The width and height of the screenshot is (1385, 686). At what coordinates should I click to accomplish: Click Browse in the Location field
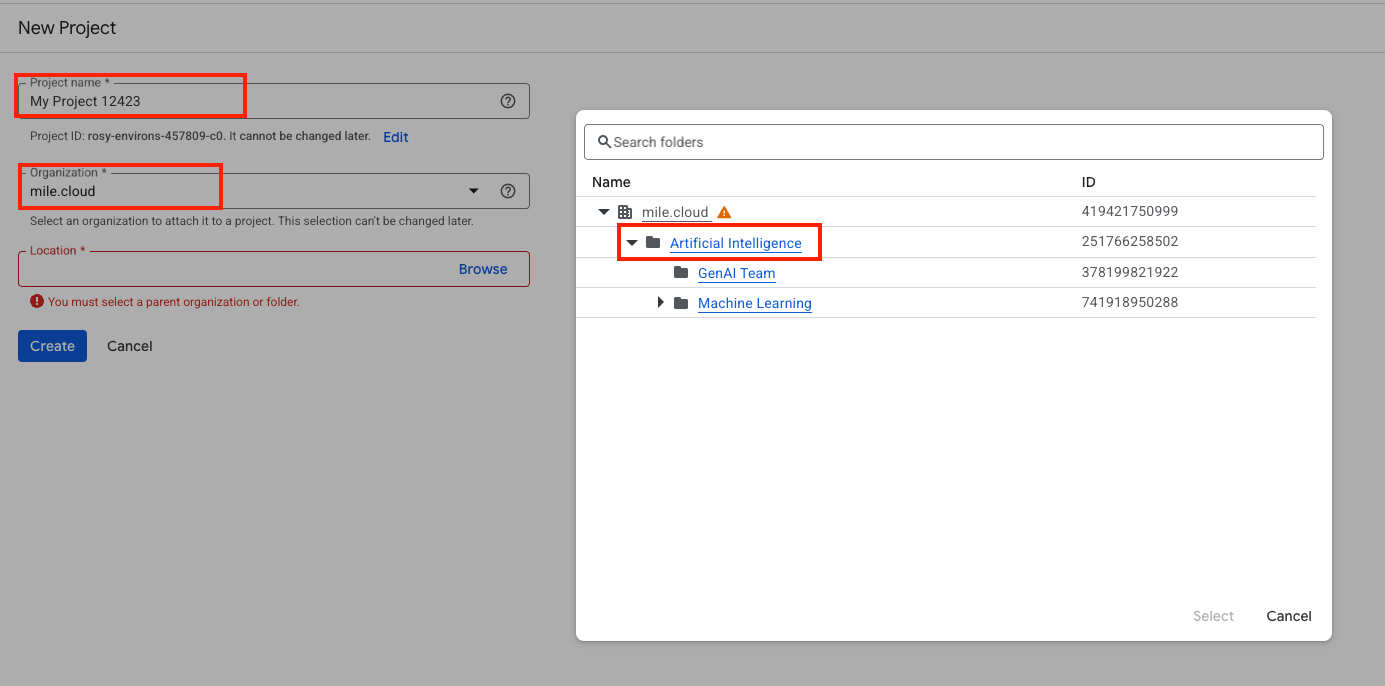point(483,269)
